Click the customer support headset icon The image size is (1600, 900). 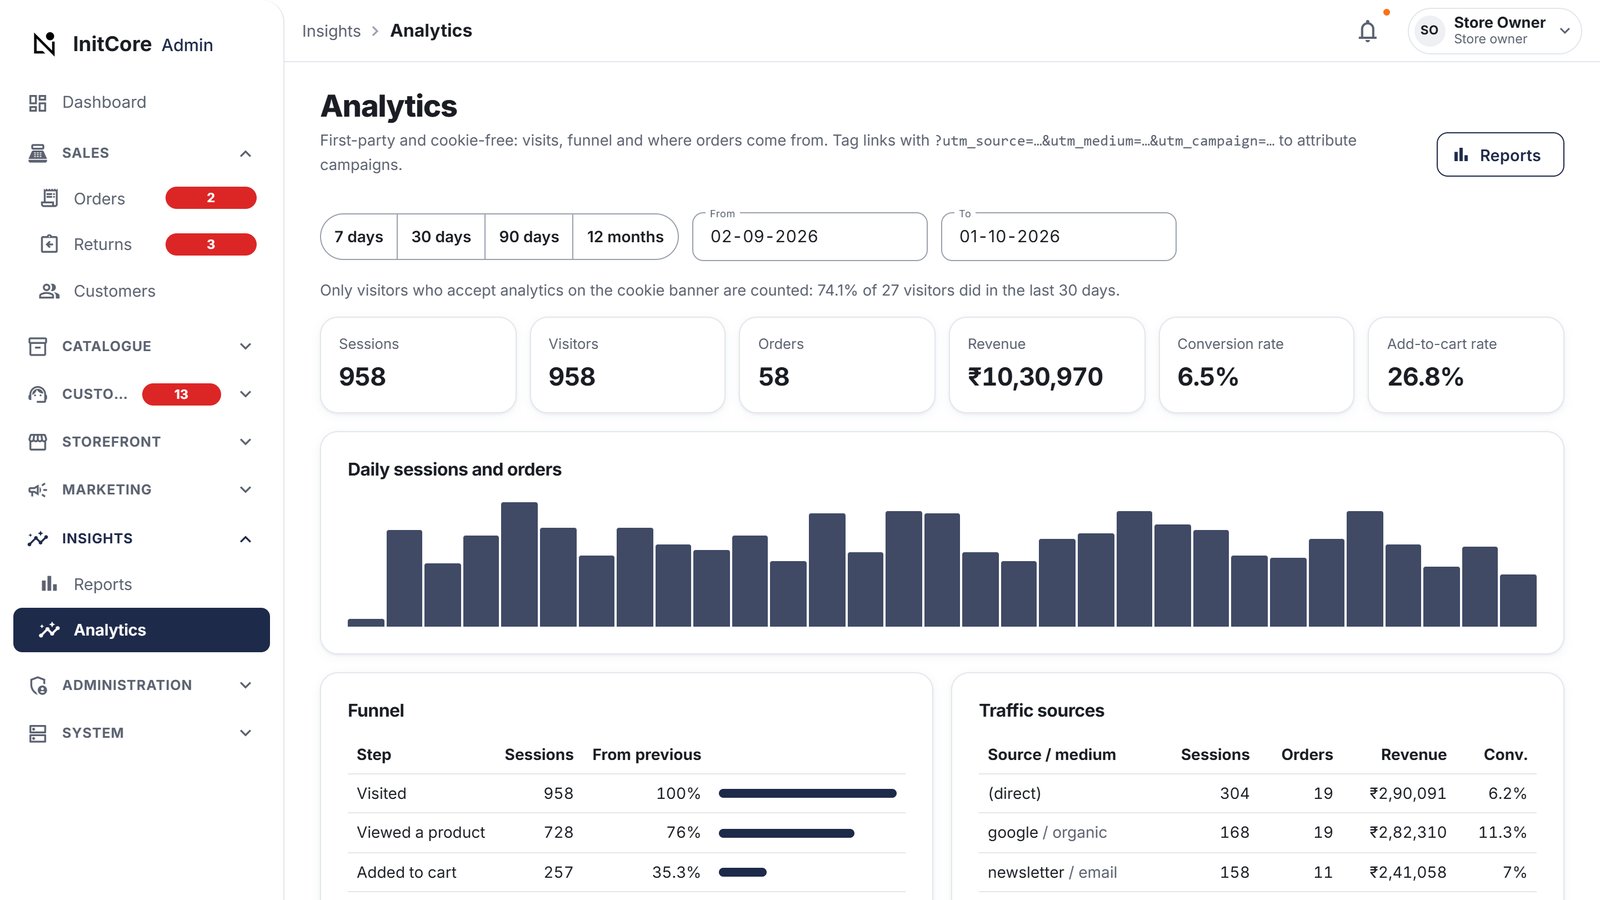click(x=38, y=394)
